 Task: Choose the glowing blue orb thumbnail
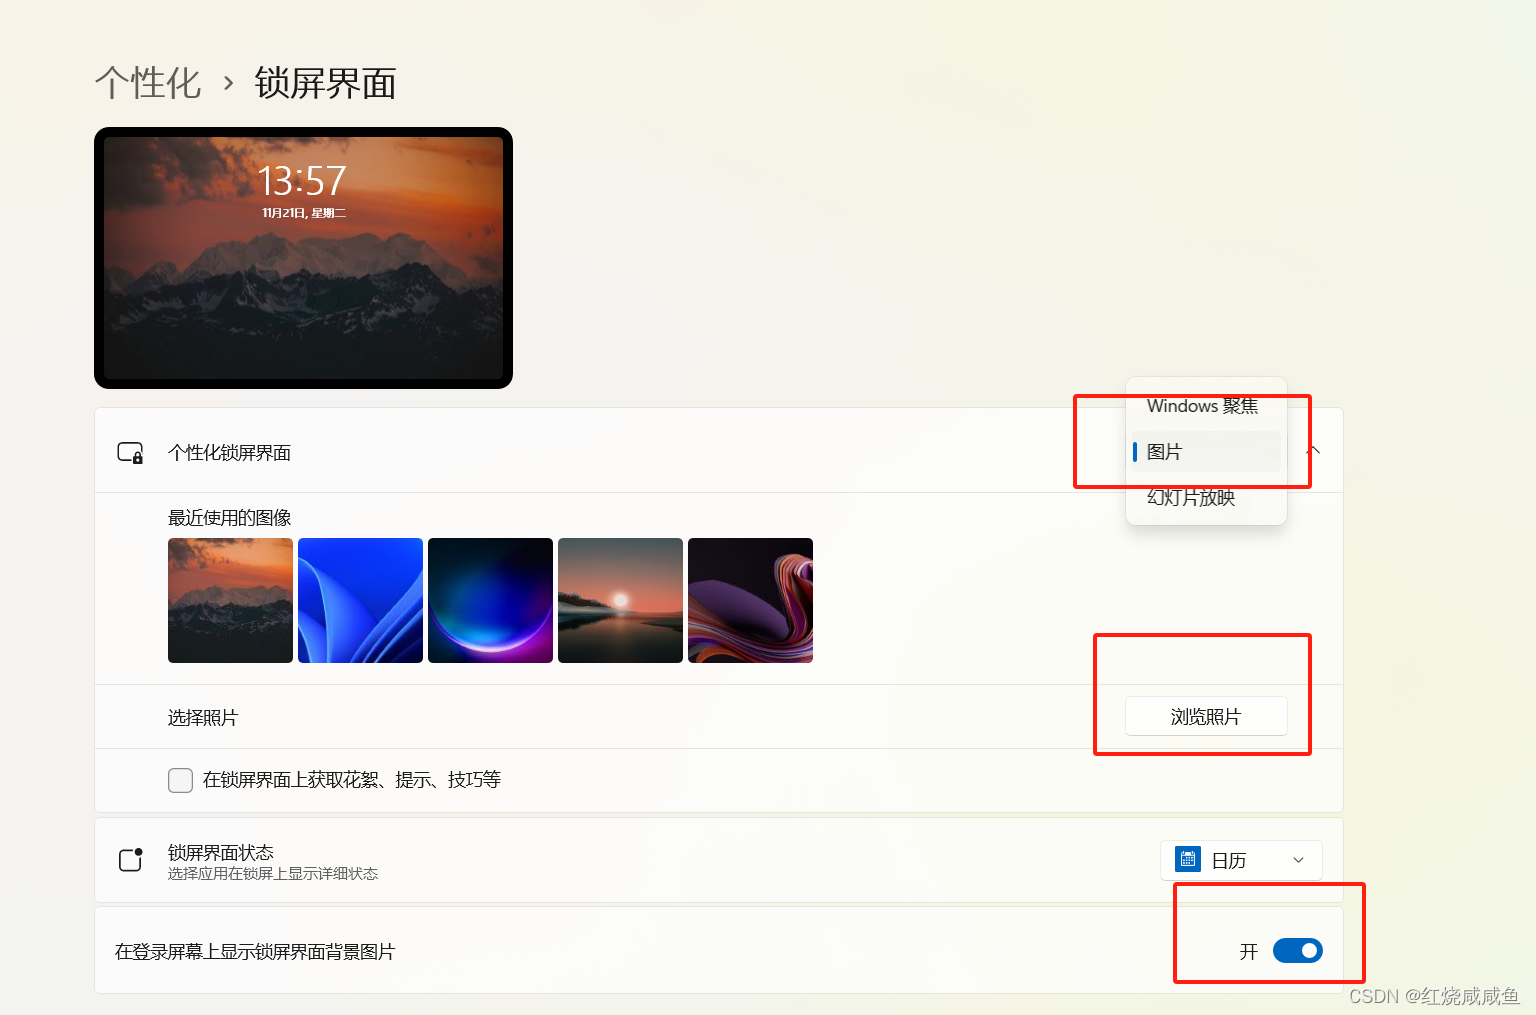pos(490,600)
